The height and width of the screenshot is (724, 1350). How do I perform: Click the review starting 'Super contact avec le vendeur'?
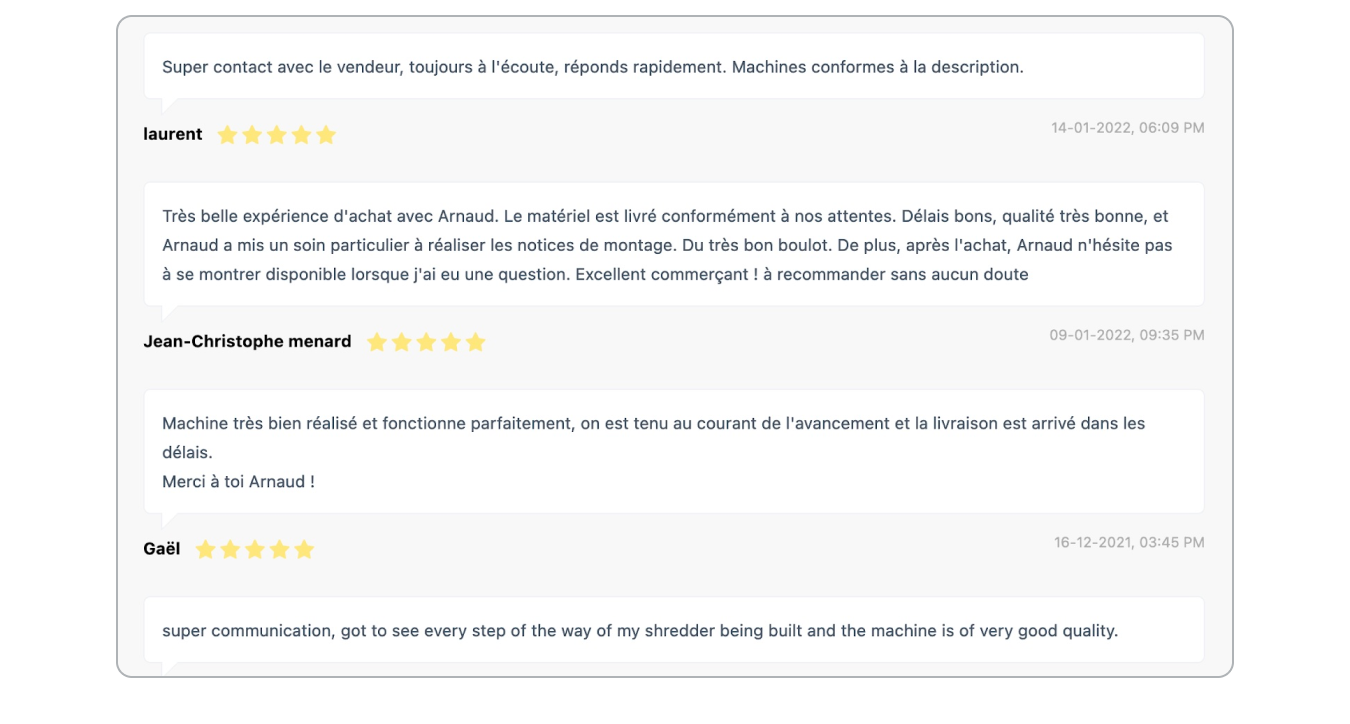pyautogui.click(x=674, y=66)
